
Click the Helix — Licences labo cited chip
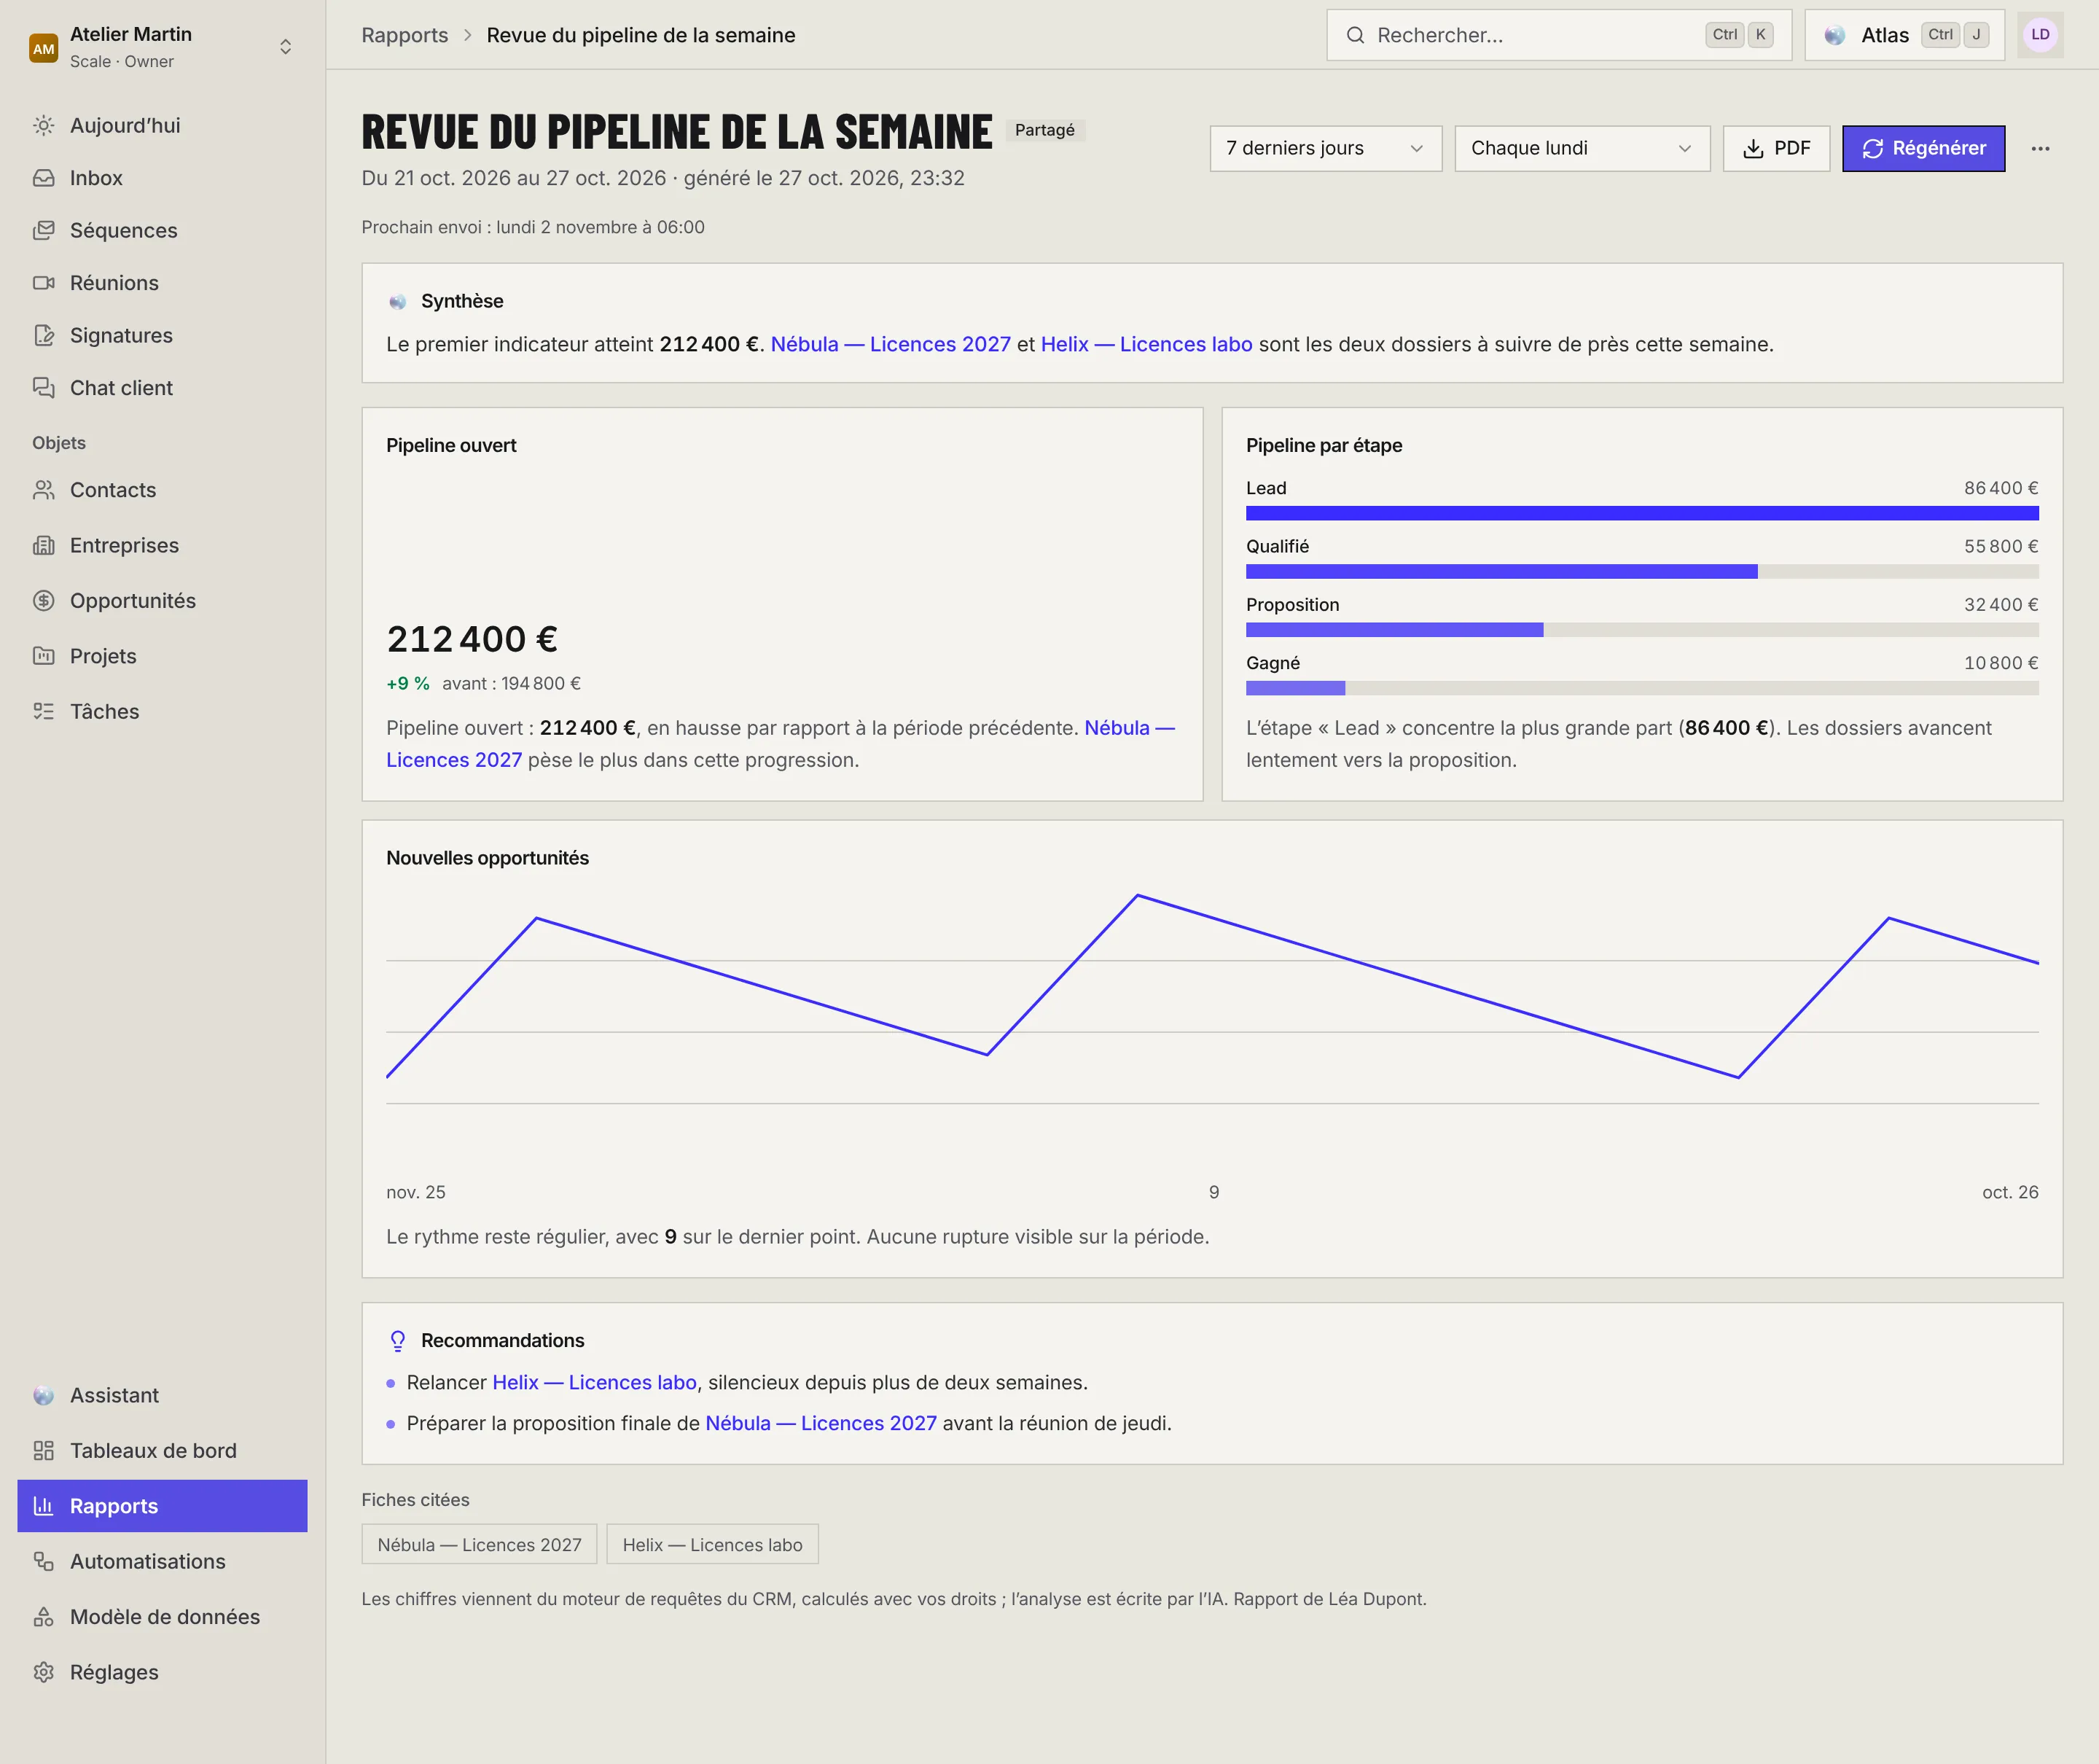[712, 1545]
